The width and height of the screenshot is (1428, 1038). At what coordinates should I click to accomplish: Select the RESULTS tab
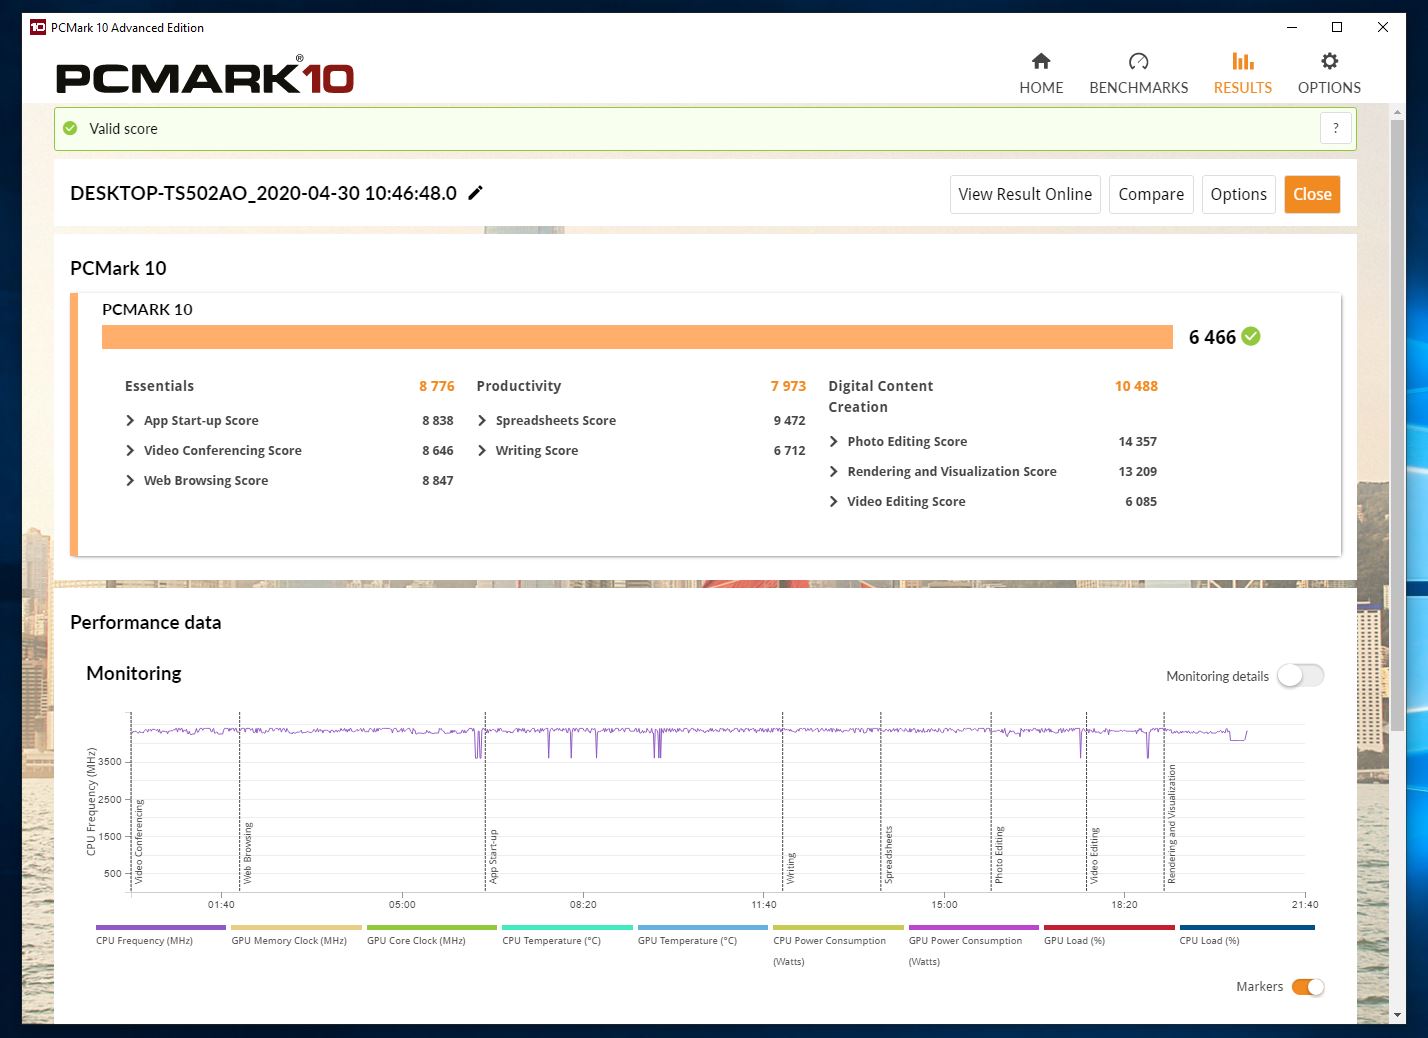(x=1243, y=74)
